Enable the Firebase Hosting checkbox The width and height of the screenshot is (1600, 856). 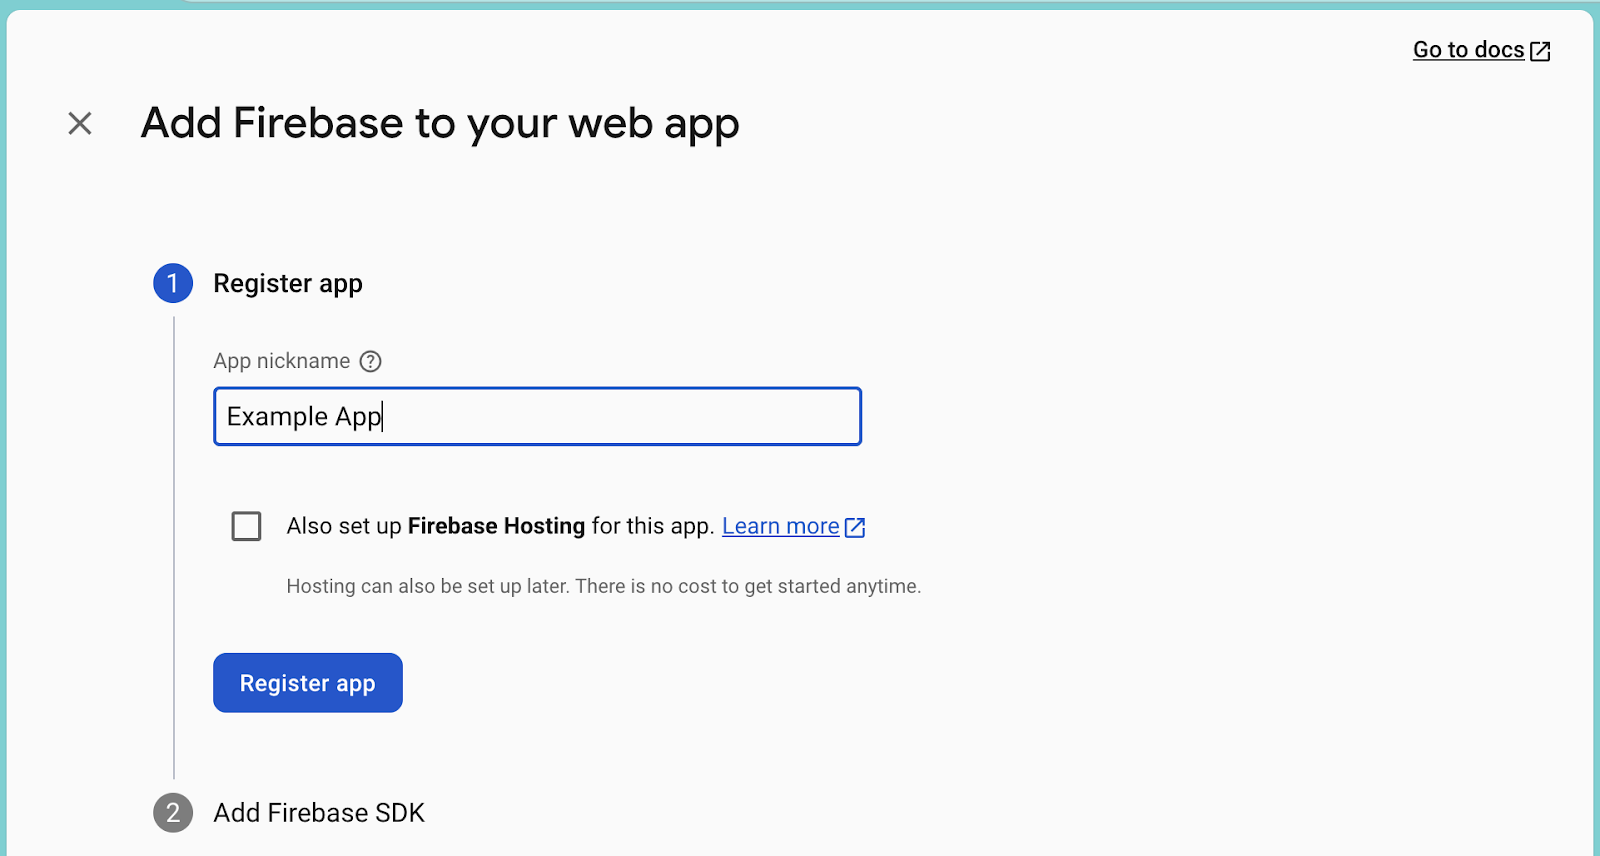pyautogui.click(x=246, y=526)
